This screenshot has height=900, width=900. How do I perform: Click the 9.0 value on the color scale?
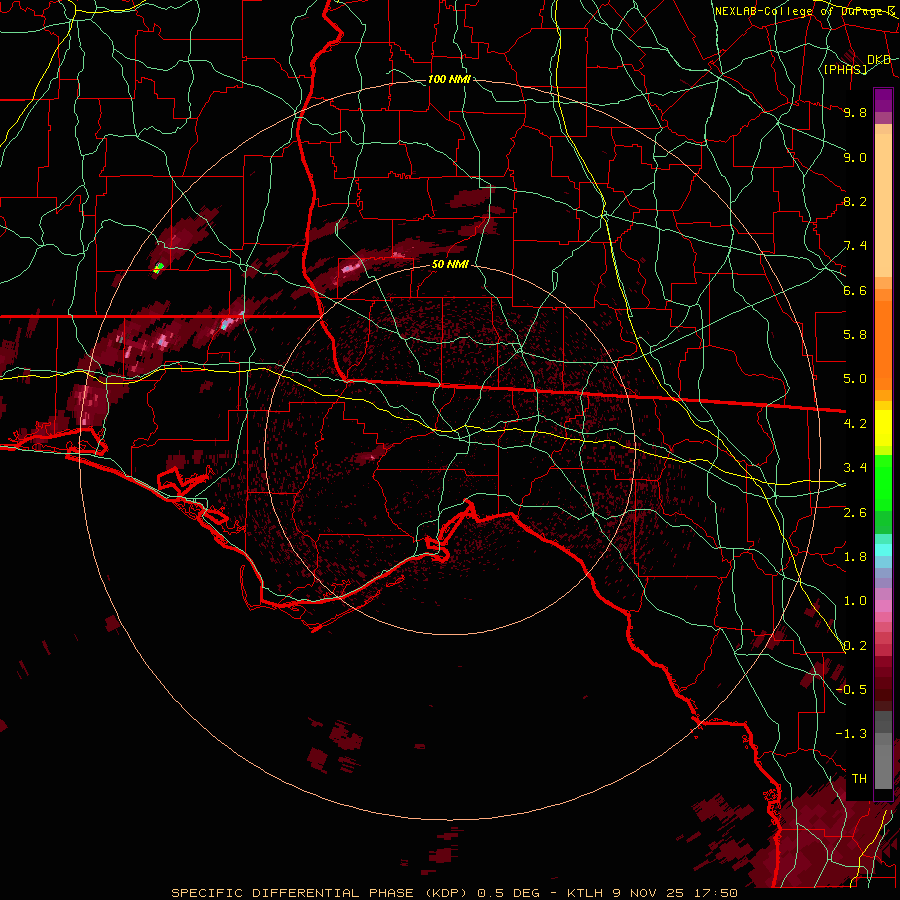pyautogui.click(x=855, y=157)
